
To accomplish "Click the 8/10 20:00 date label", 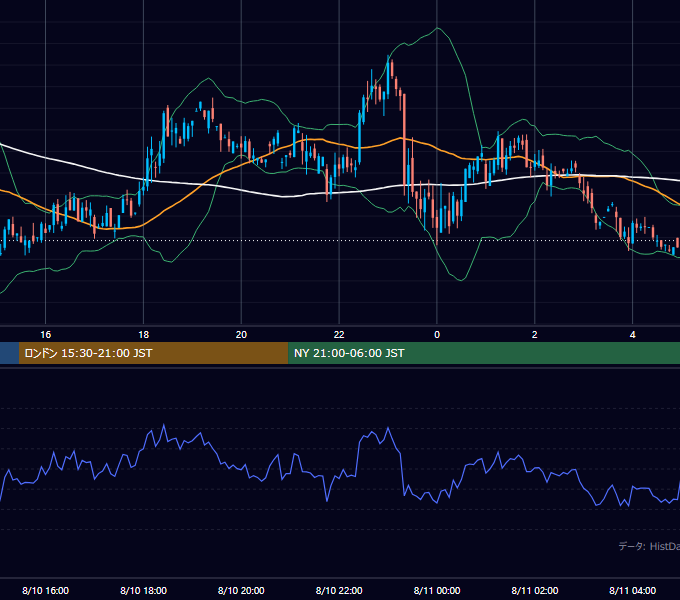I will pos(241,590).
